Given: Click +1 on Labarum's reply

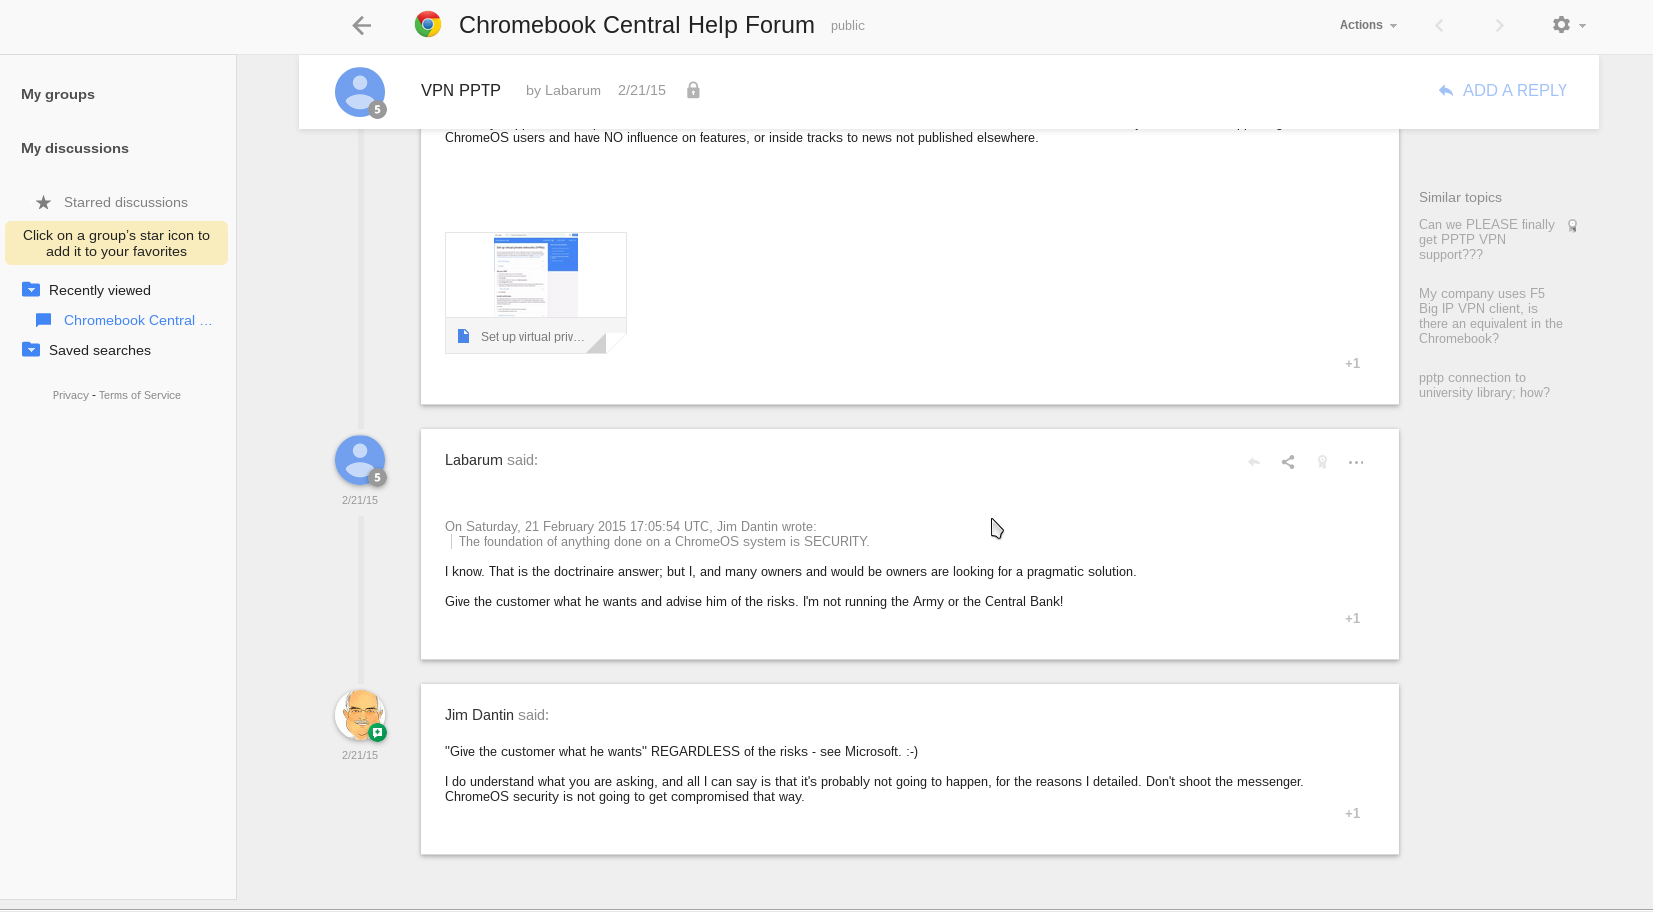Looking at the screenshot, I should pyautogui.click(x=1352, y=618).
